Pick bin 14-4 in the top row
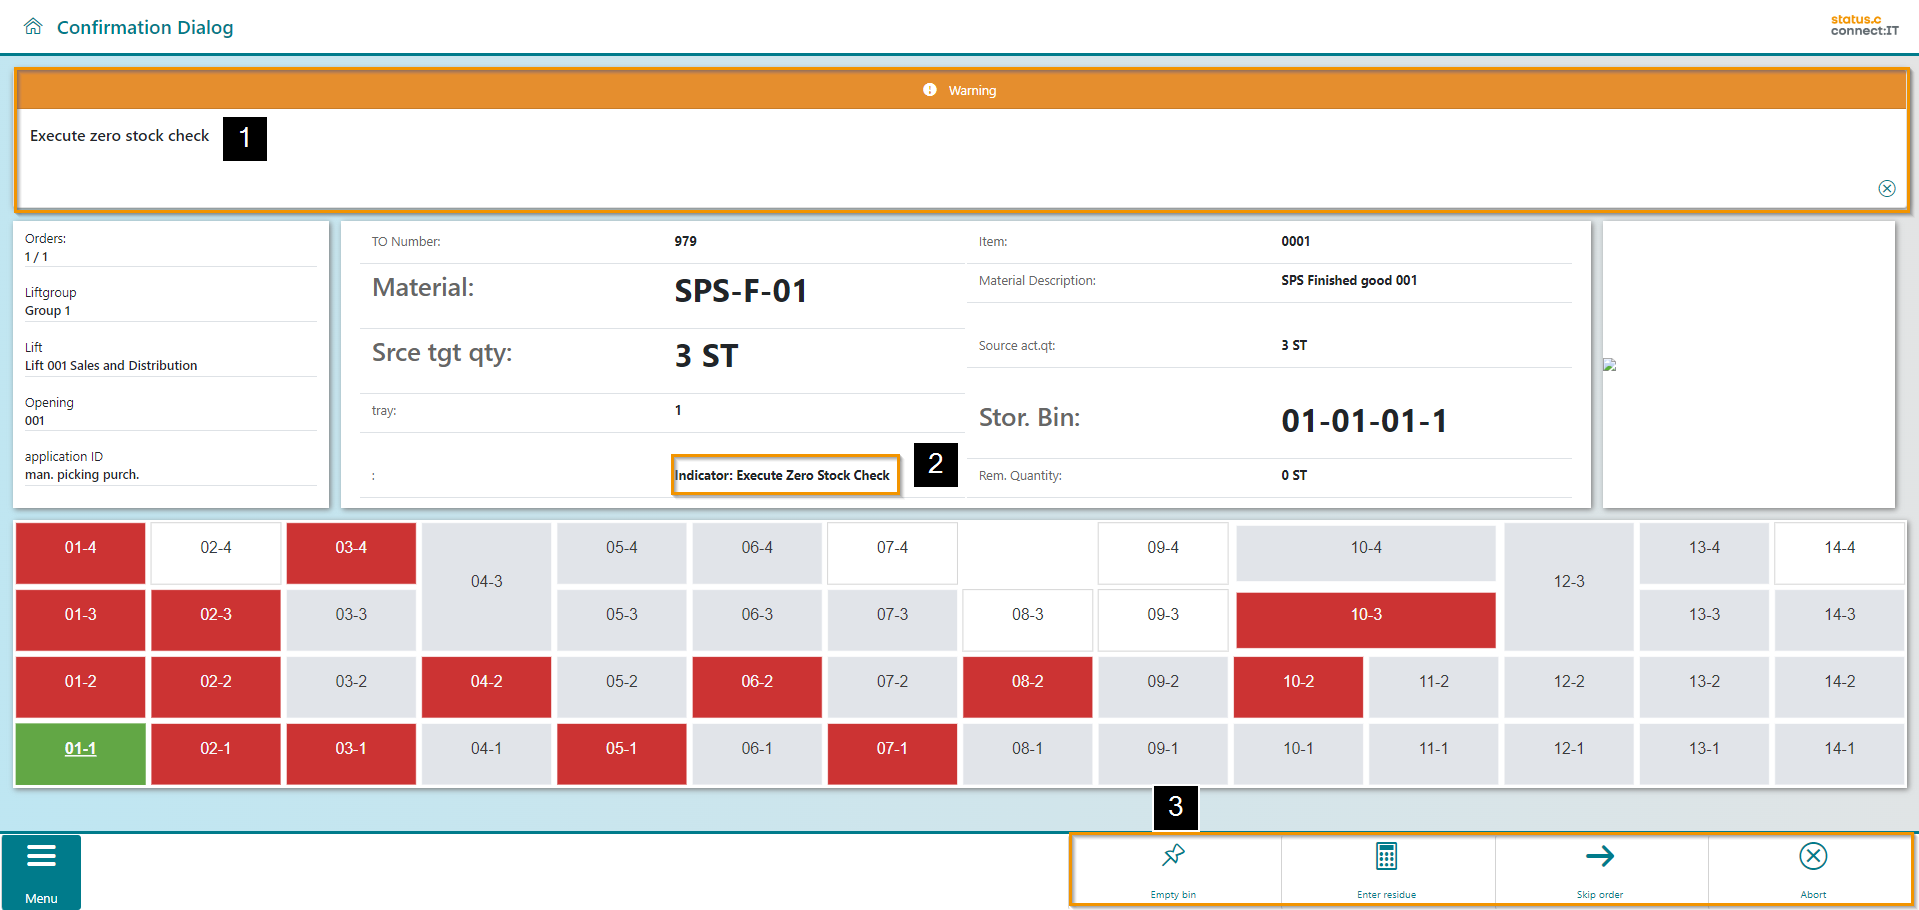The image size is (1919, 910). (1838, 548)
